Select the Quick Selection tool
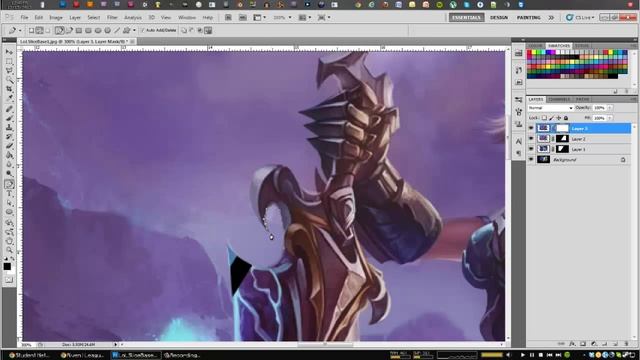The height and width of the screenshot is (360, 640). 9,80
